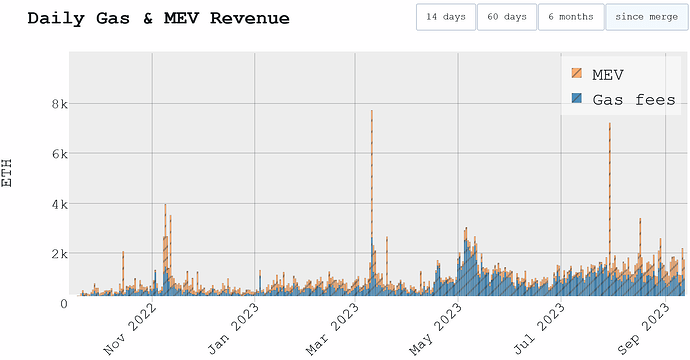Image resolution: width=690 pixels, height=360 pixels.
Task: Toggle the orange MEV legend swatch
Action: click(576, 73)
